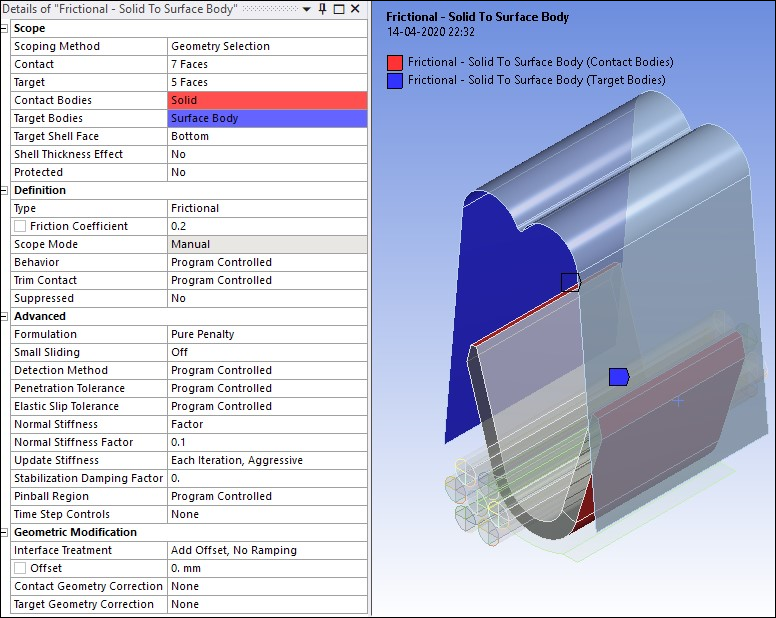The width and height of the screenshot is (776, 618).
Task: Click the blue Target Bodies legend square
Action: (x=395, y=80)
